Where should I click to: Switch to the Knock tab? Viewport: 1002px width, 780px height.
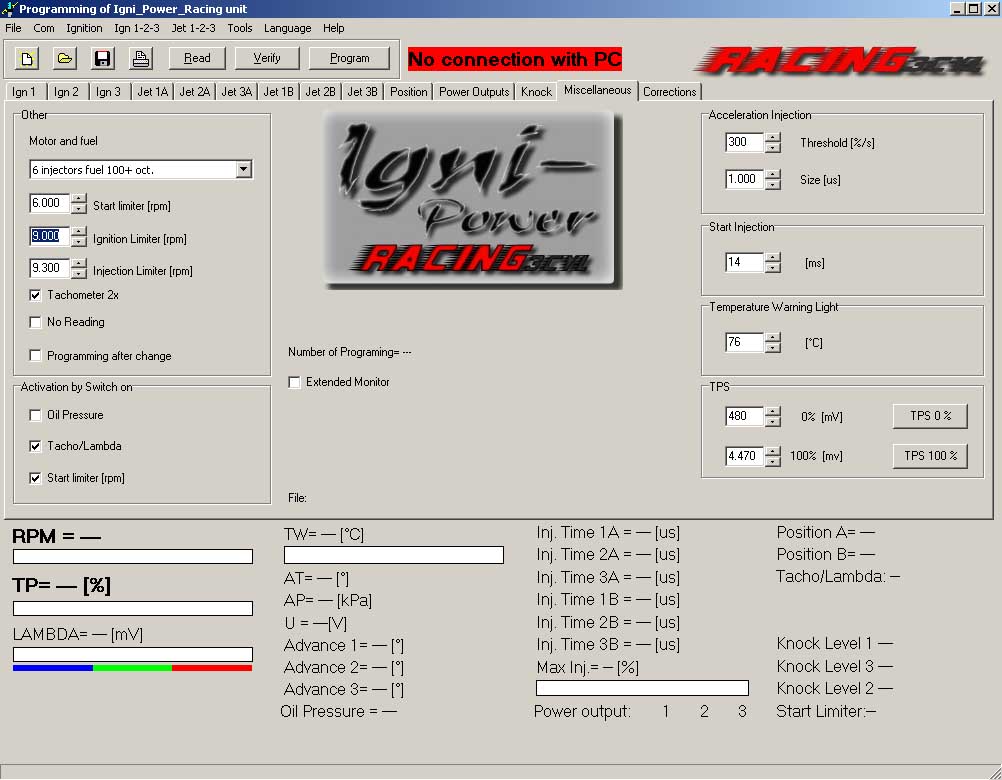tap(536, 92)
